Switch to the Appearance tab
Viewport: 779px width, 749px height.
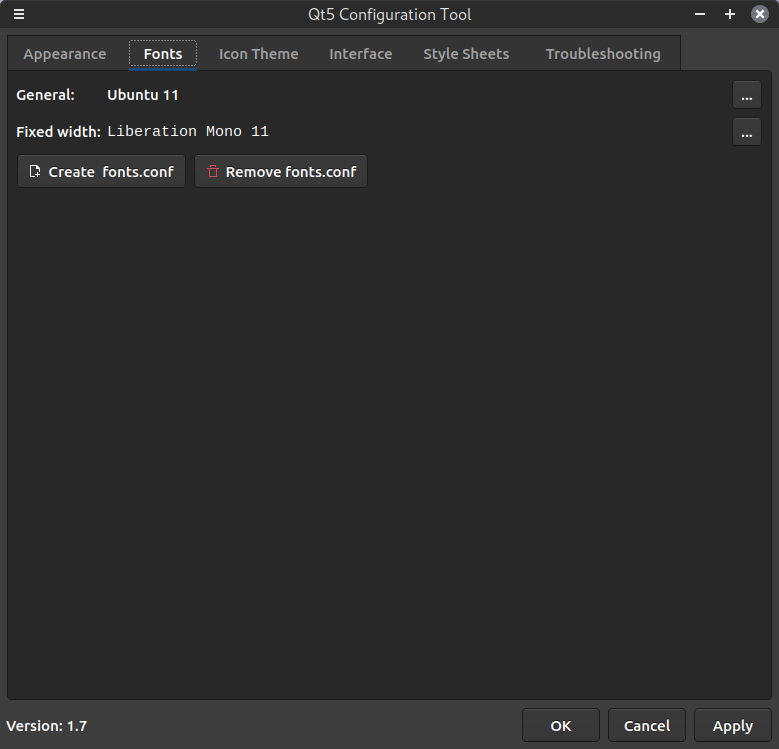(65, 54)
